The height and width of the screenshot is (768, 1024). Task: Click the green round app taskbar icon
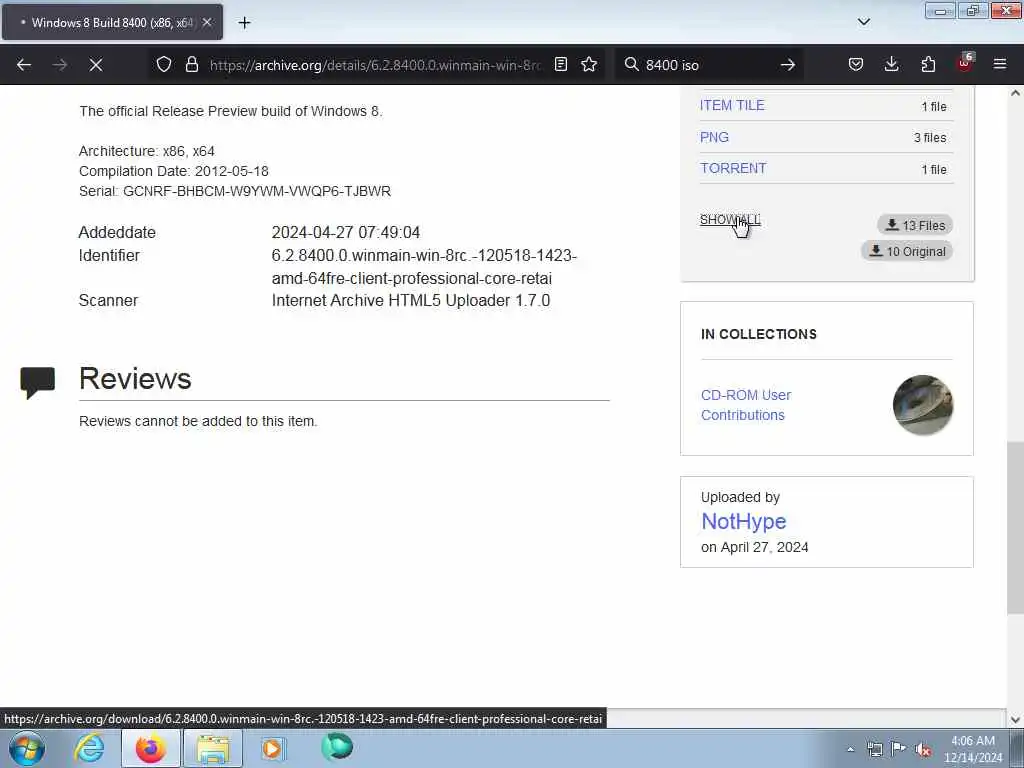(x=337, y=747)
